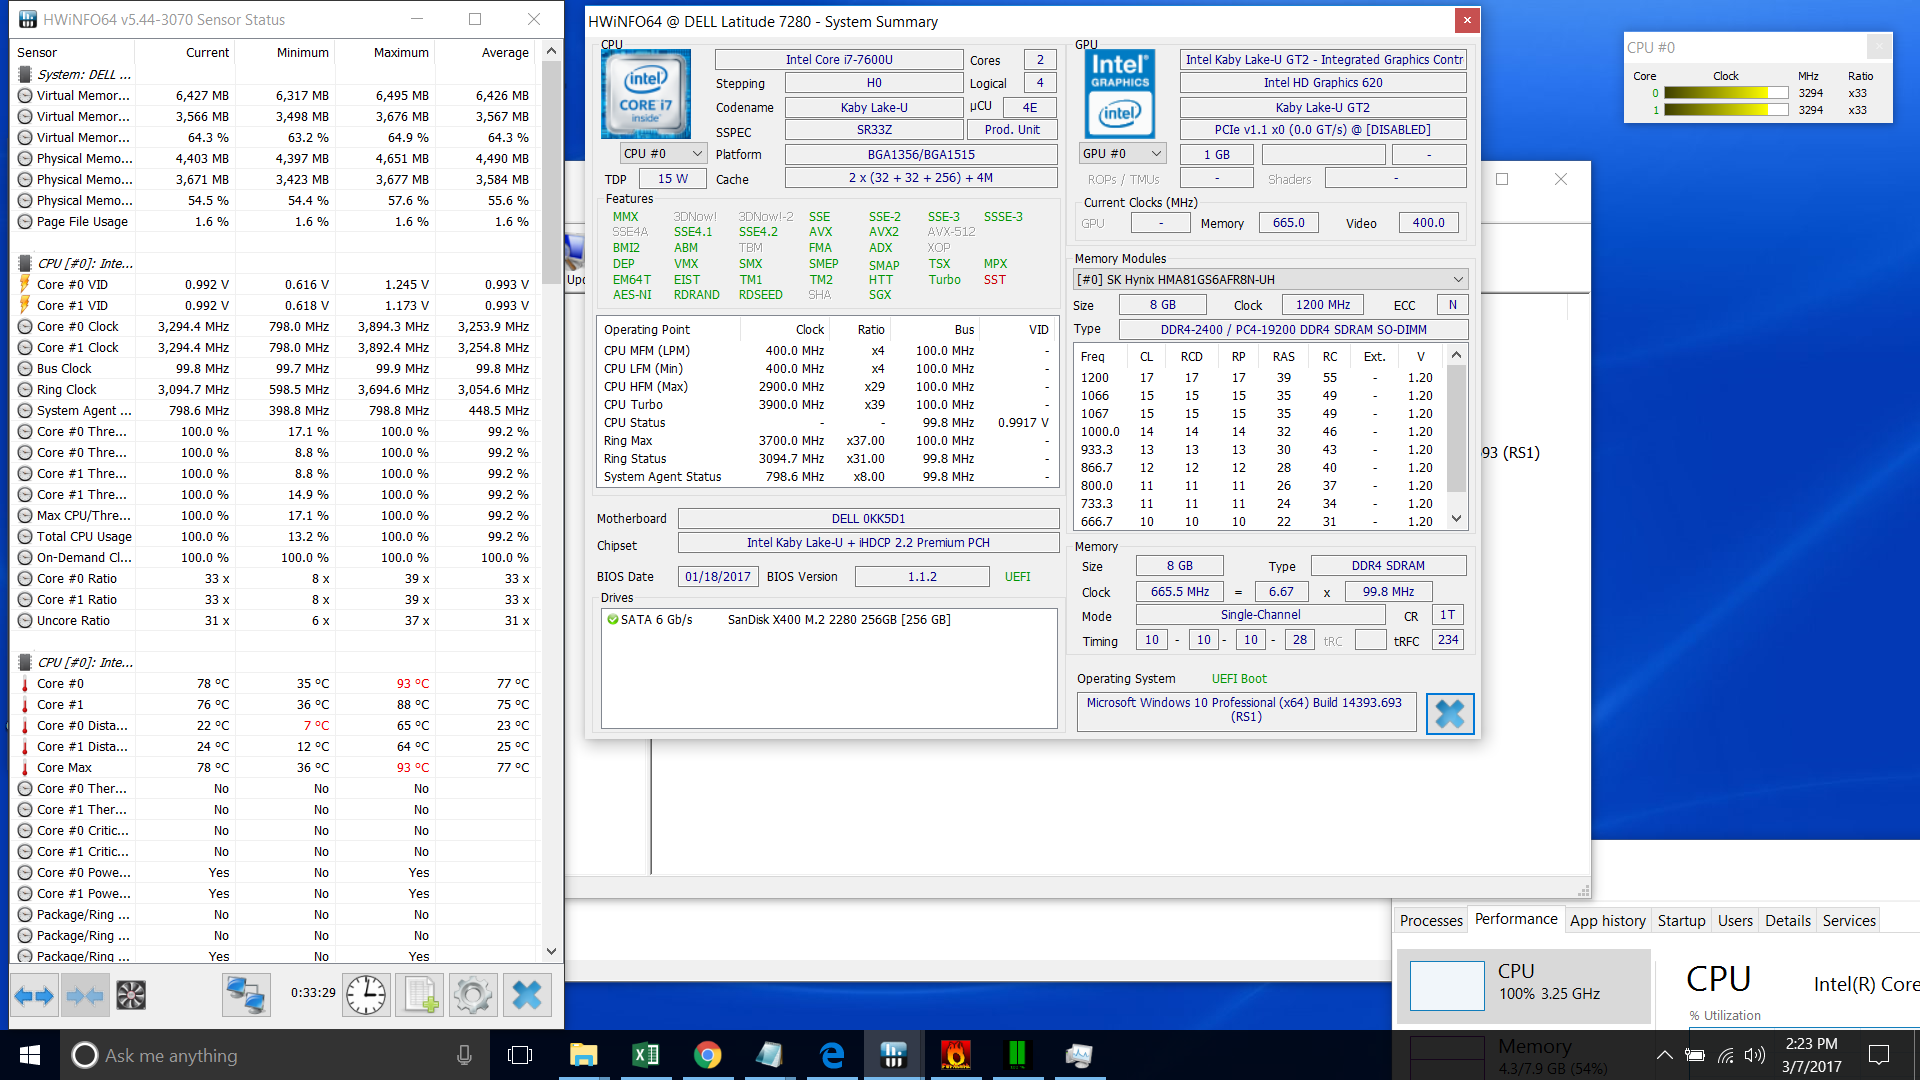This screenshot has width=1920, height=1080.
Task: Open Excel from the taskbar
Action: click(645, 1055)
